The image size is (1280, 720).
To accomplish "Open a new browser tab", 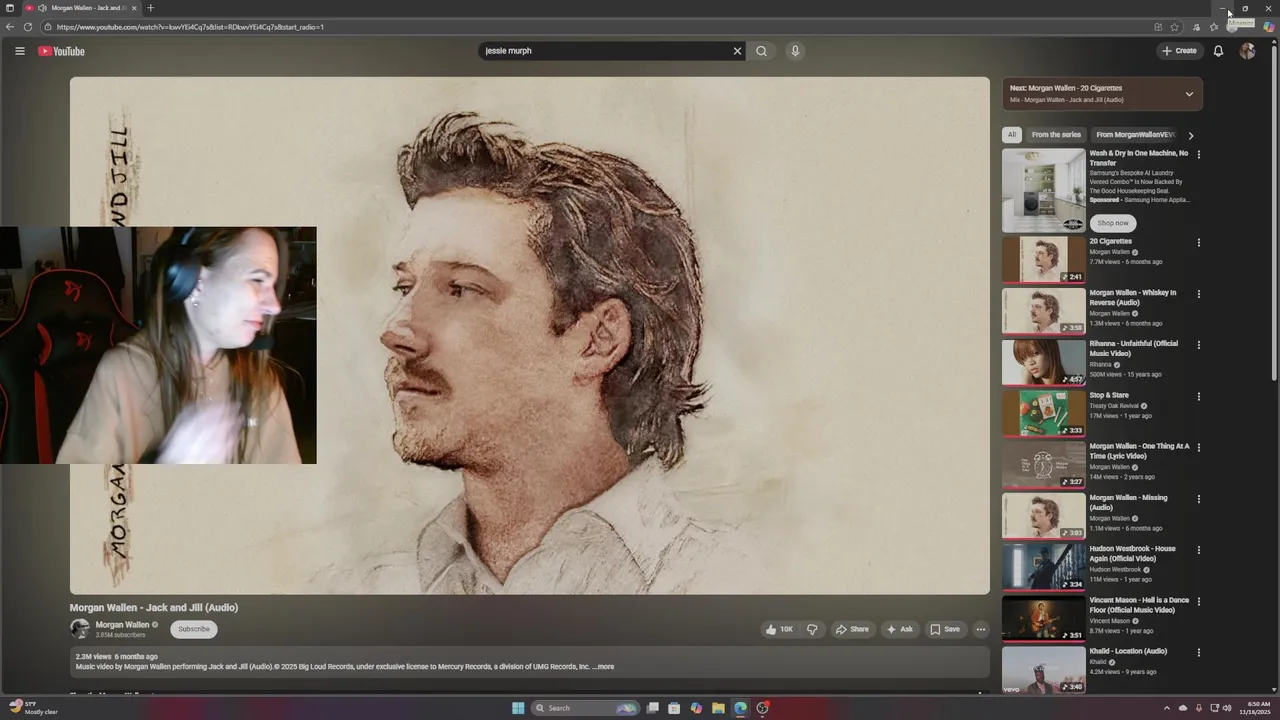I will (150, 8).
